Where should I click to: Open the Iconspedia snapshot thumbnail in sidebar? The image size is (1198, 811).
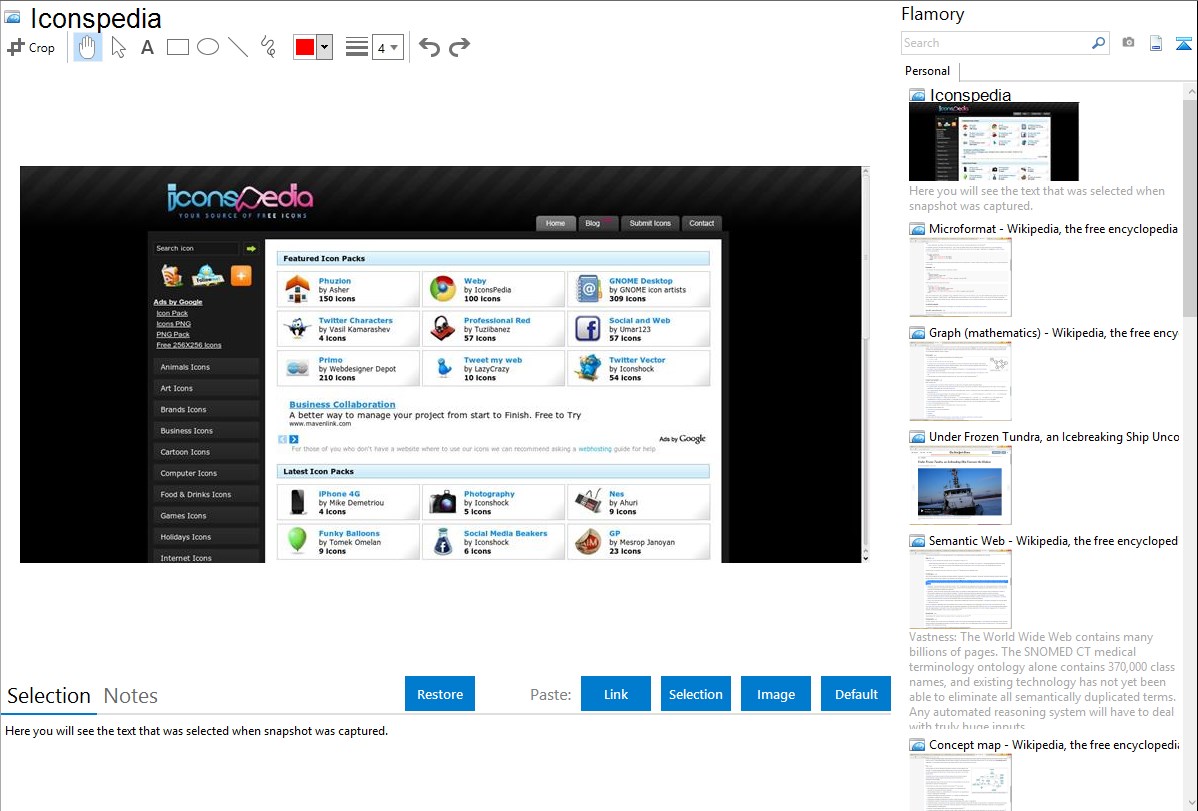pyautogui.click(x=994, y=141)
